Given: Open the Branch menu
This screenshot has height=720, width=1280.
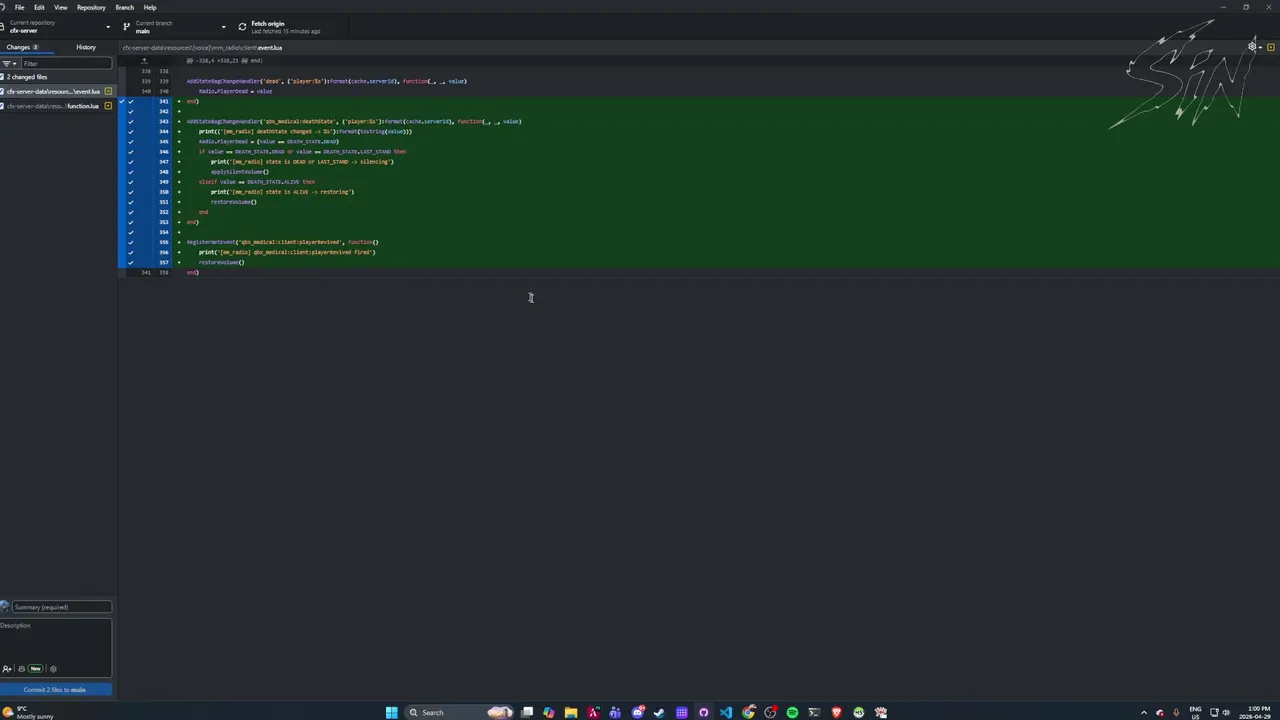Looking at the screenshot, I should 125,7.
